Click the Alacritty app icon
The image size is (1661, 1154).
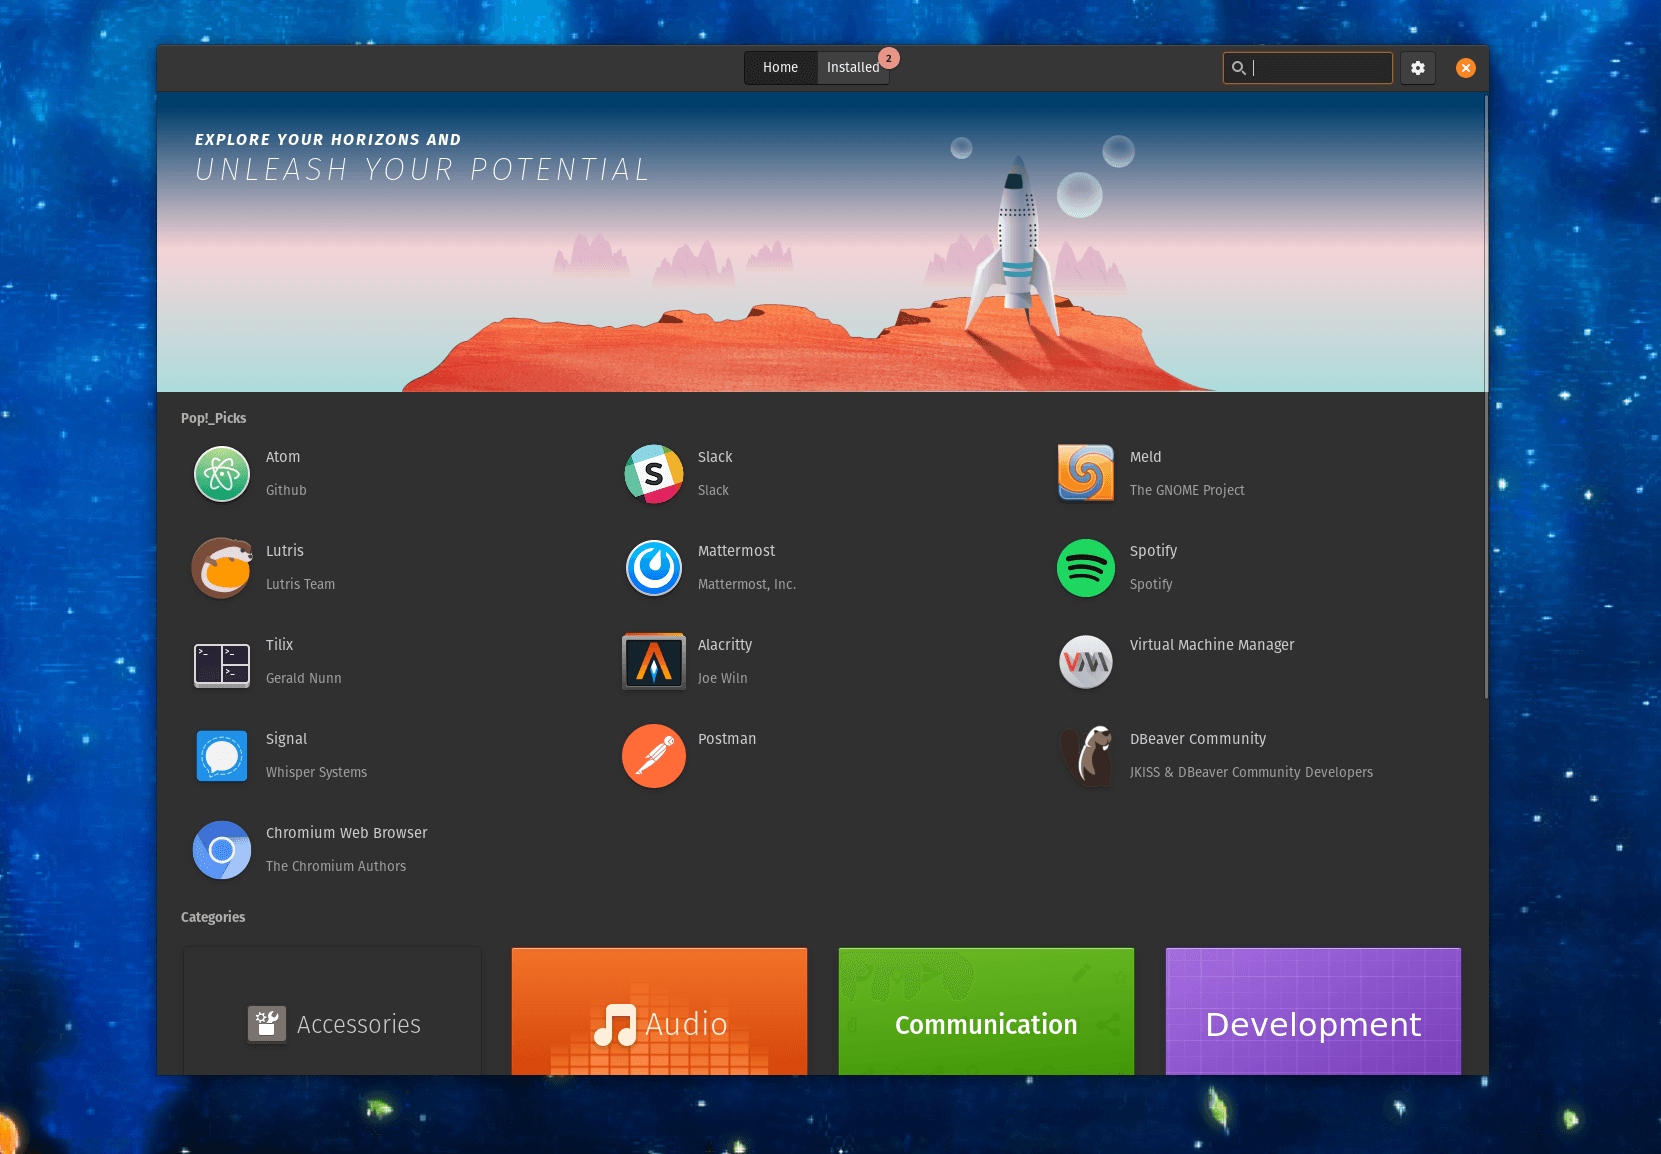[654, 662]
